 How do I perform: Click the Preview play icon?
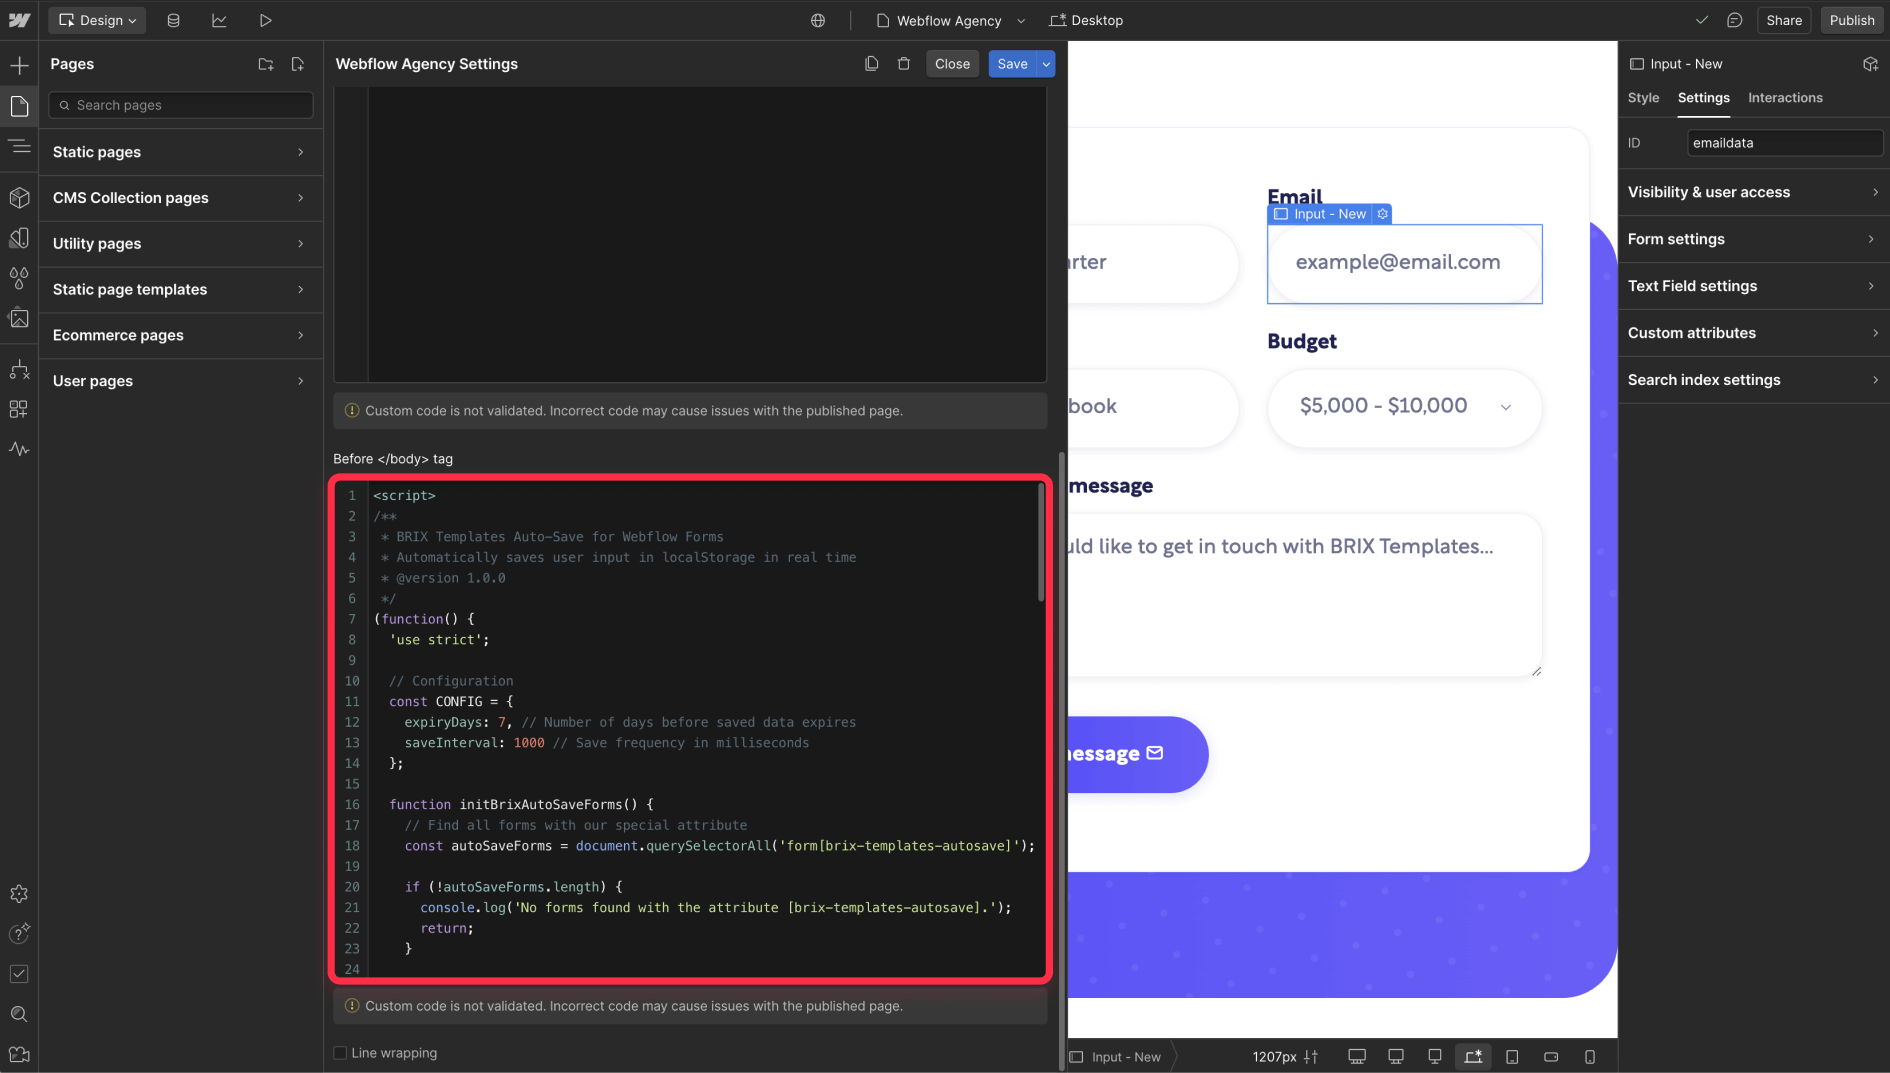coord(265,20)
